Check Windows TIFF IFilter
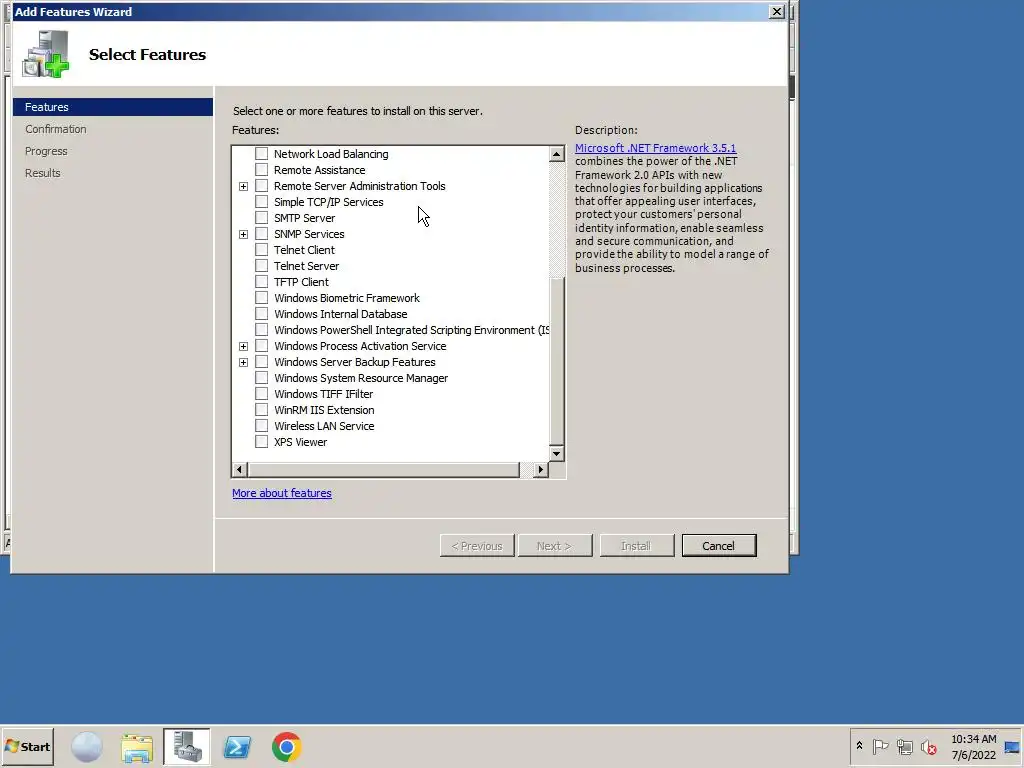This screenshot has height=768, width=1024. (261, 394)
